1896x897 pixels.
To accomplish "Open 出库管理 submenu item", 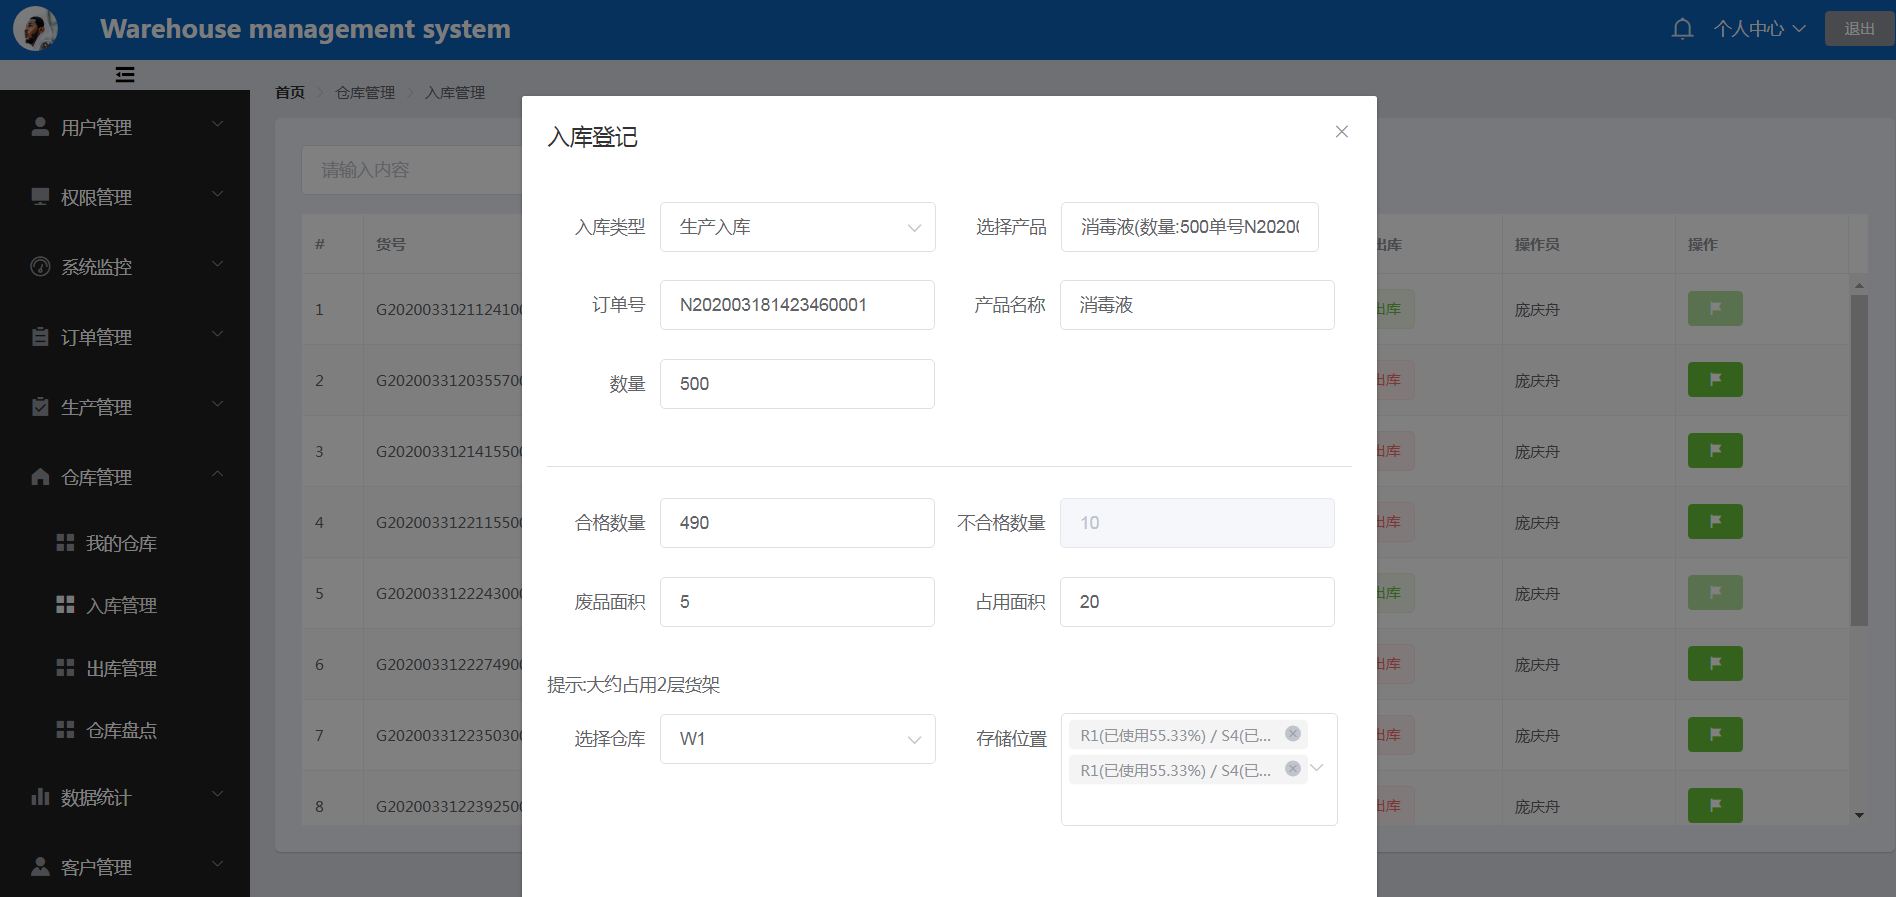I will [125, 668].
